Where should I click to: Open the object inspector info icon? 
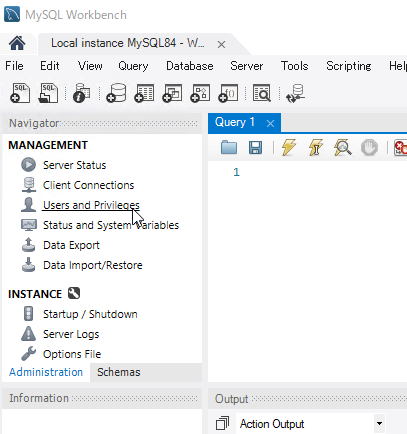click(82, 93)
